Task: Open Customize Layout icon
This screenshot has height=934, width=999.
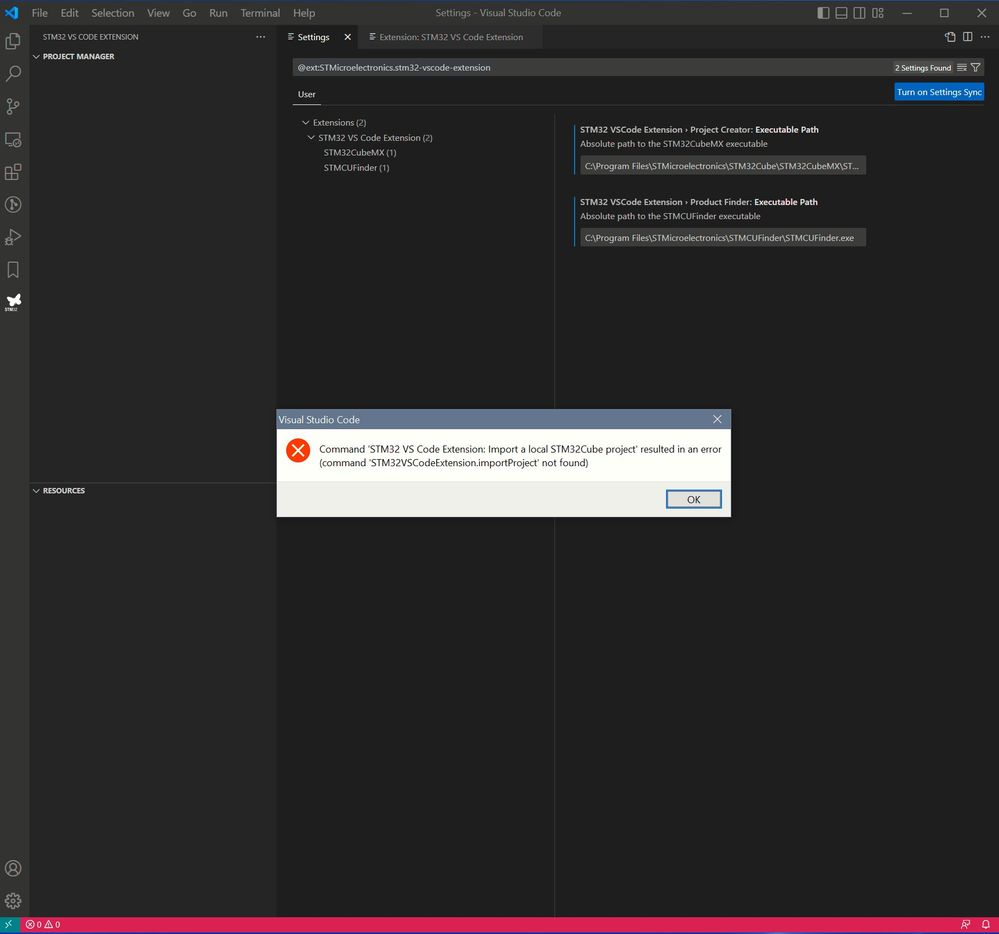Action: point(878,13)
